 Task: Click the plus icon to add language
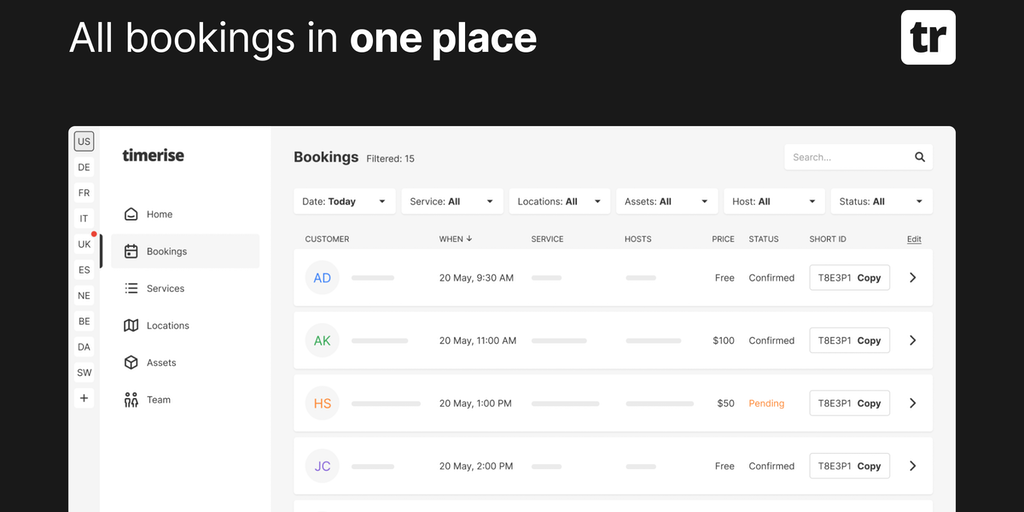click(84, 398)
